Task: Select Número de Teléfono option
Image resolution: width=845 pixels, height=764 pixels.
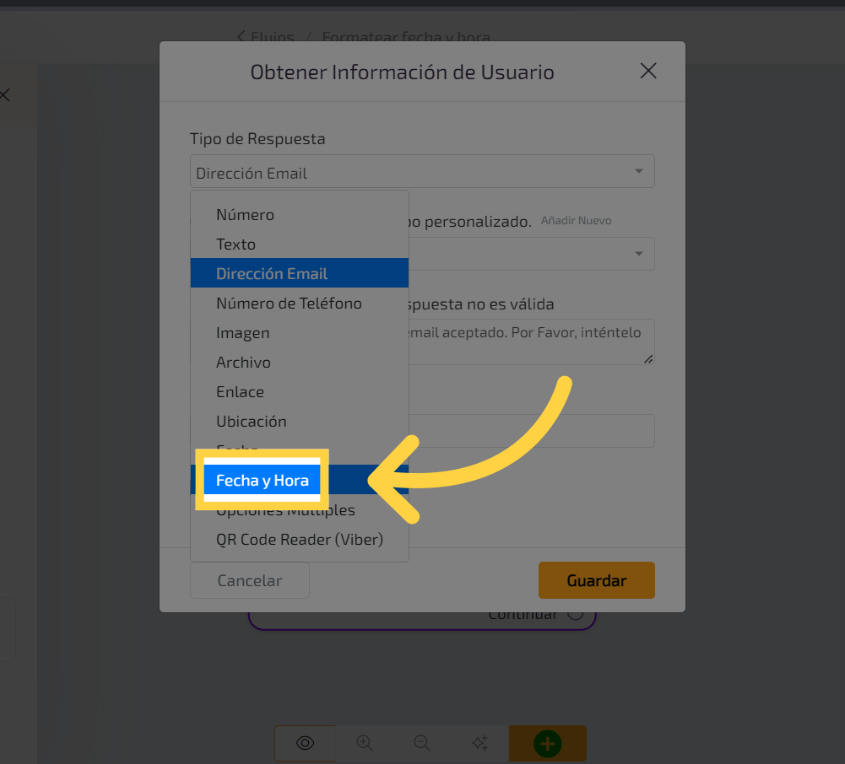Action: pos(289,303)
